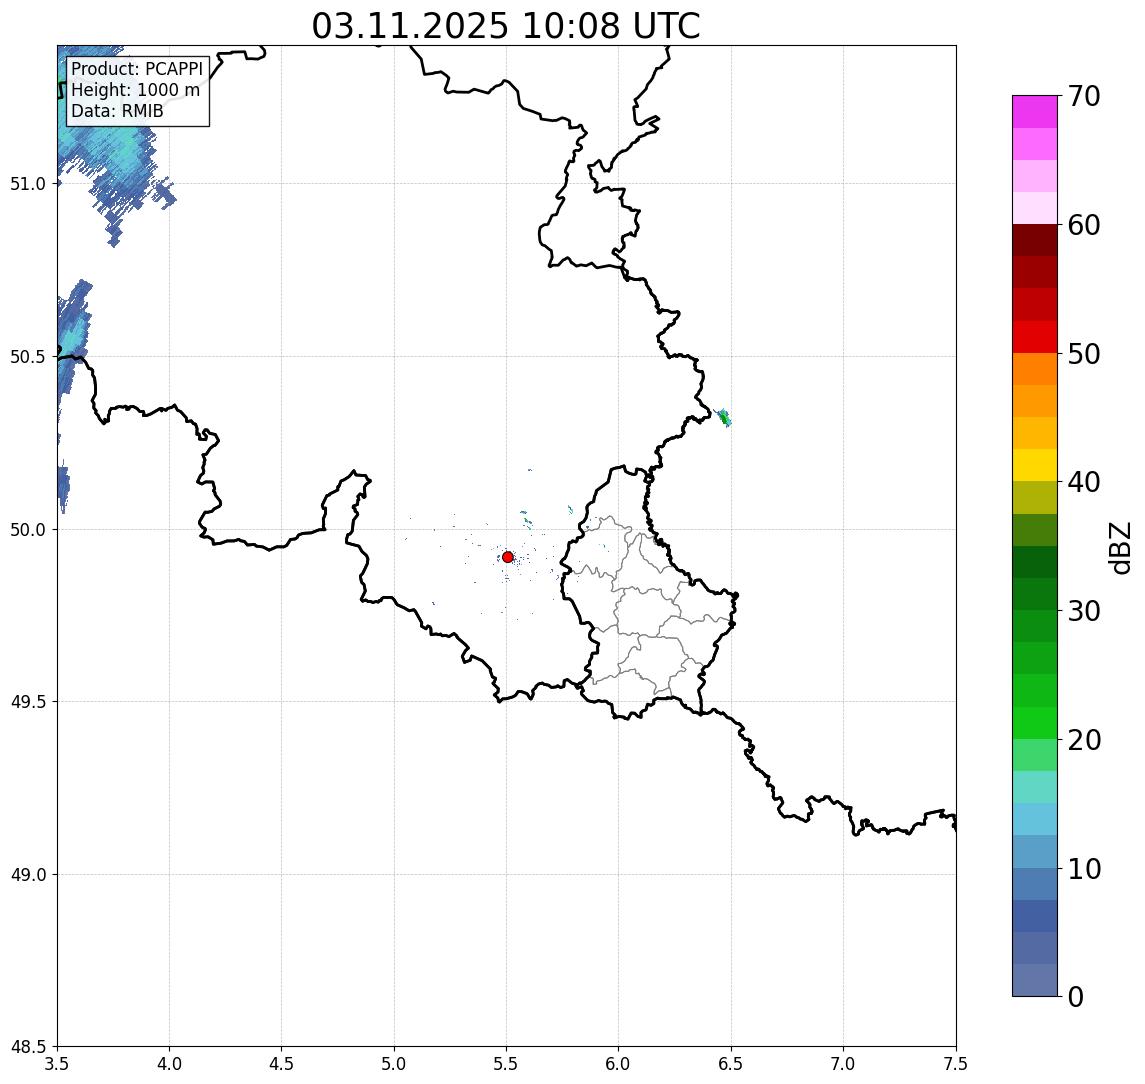This screenshot has height=1084, width=1145.
Task: Click the longitude axis label 4.5
Action: click(282, 1064)
